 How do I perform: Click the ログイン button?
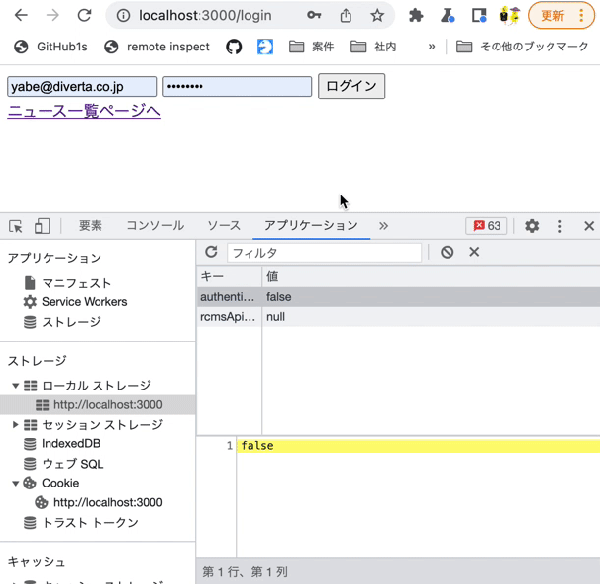(x=351, y=86)
